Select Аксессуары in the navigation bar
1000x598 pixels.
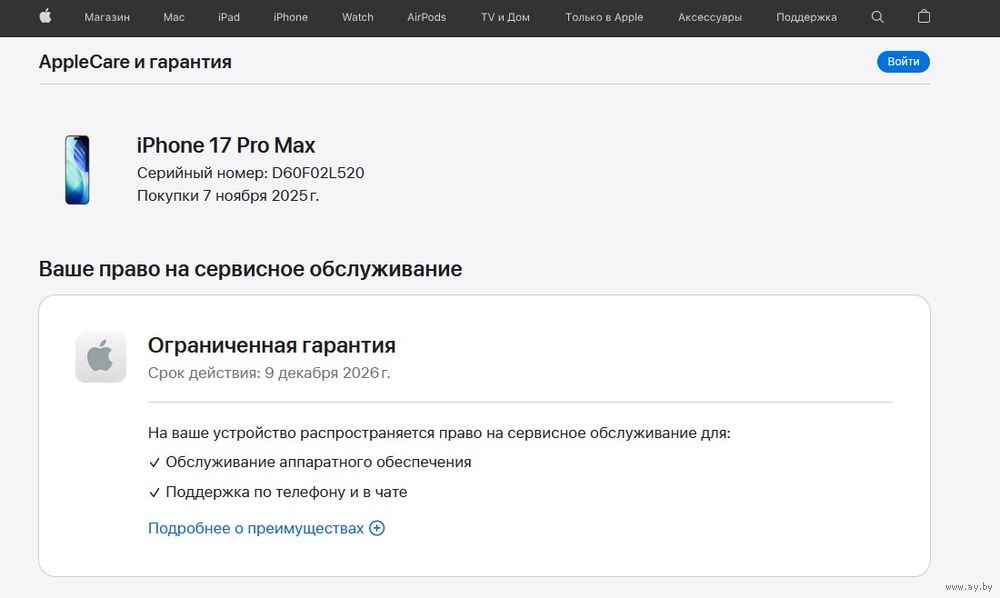(x=710, y=17)
